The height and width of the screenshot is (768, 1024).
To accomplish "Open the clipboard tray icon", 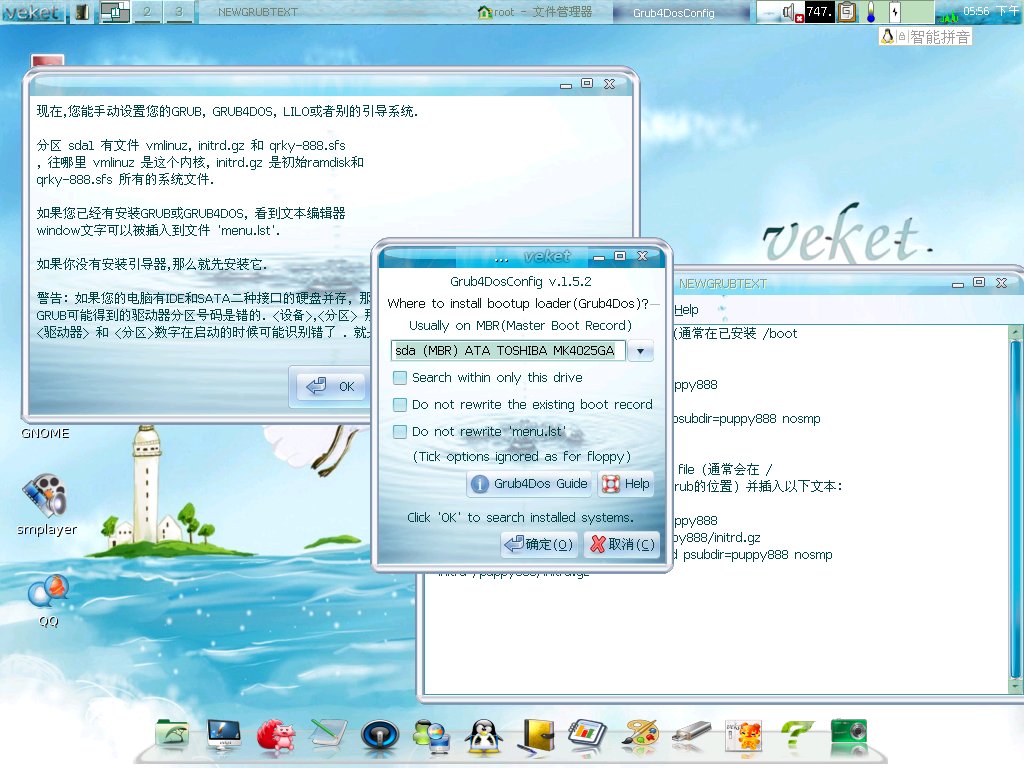I will [x=846, y=12].
